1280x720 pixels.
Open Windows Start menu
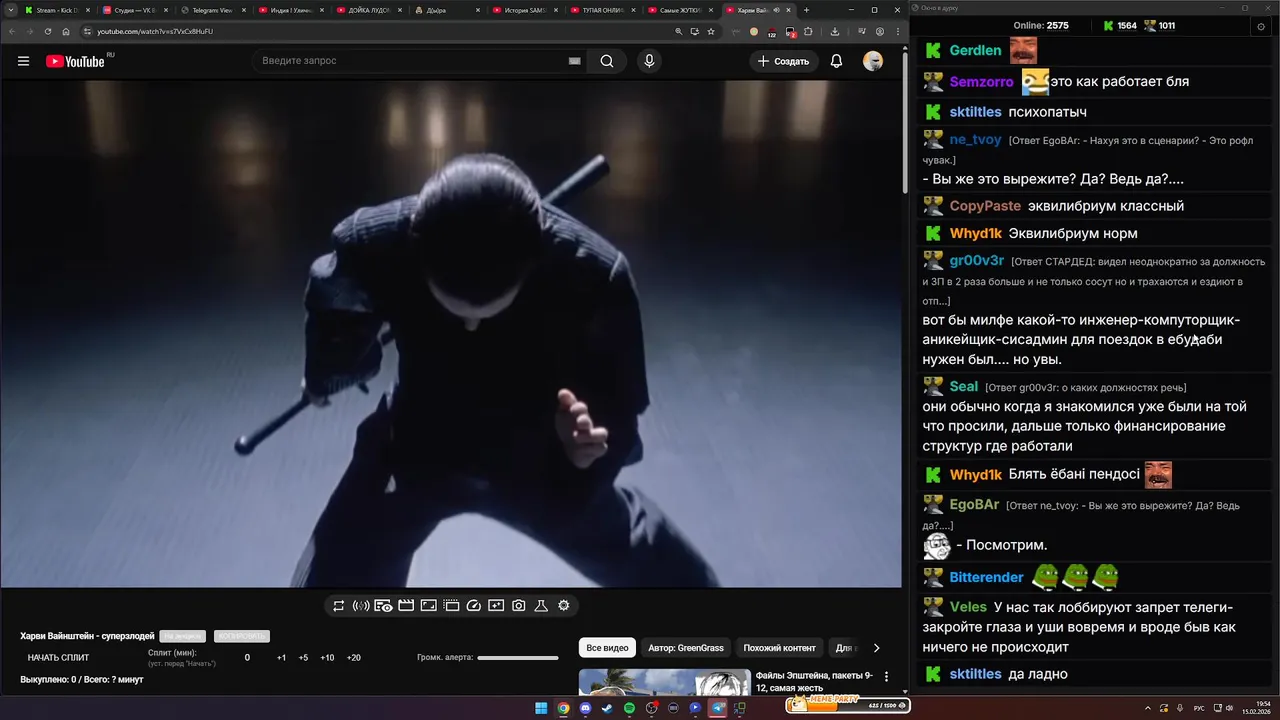[x=541, y=708]
